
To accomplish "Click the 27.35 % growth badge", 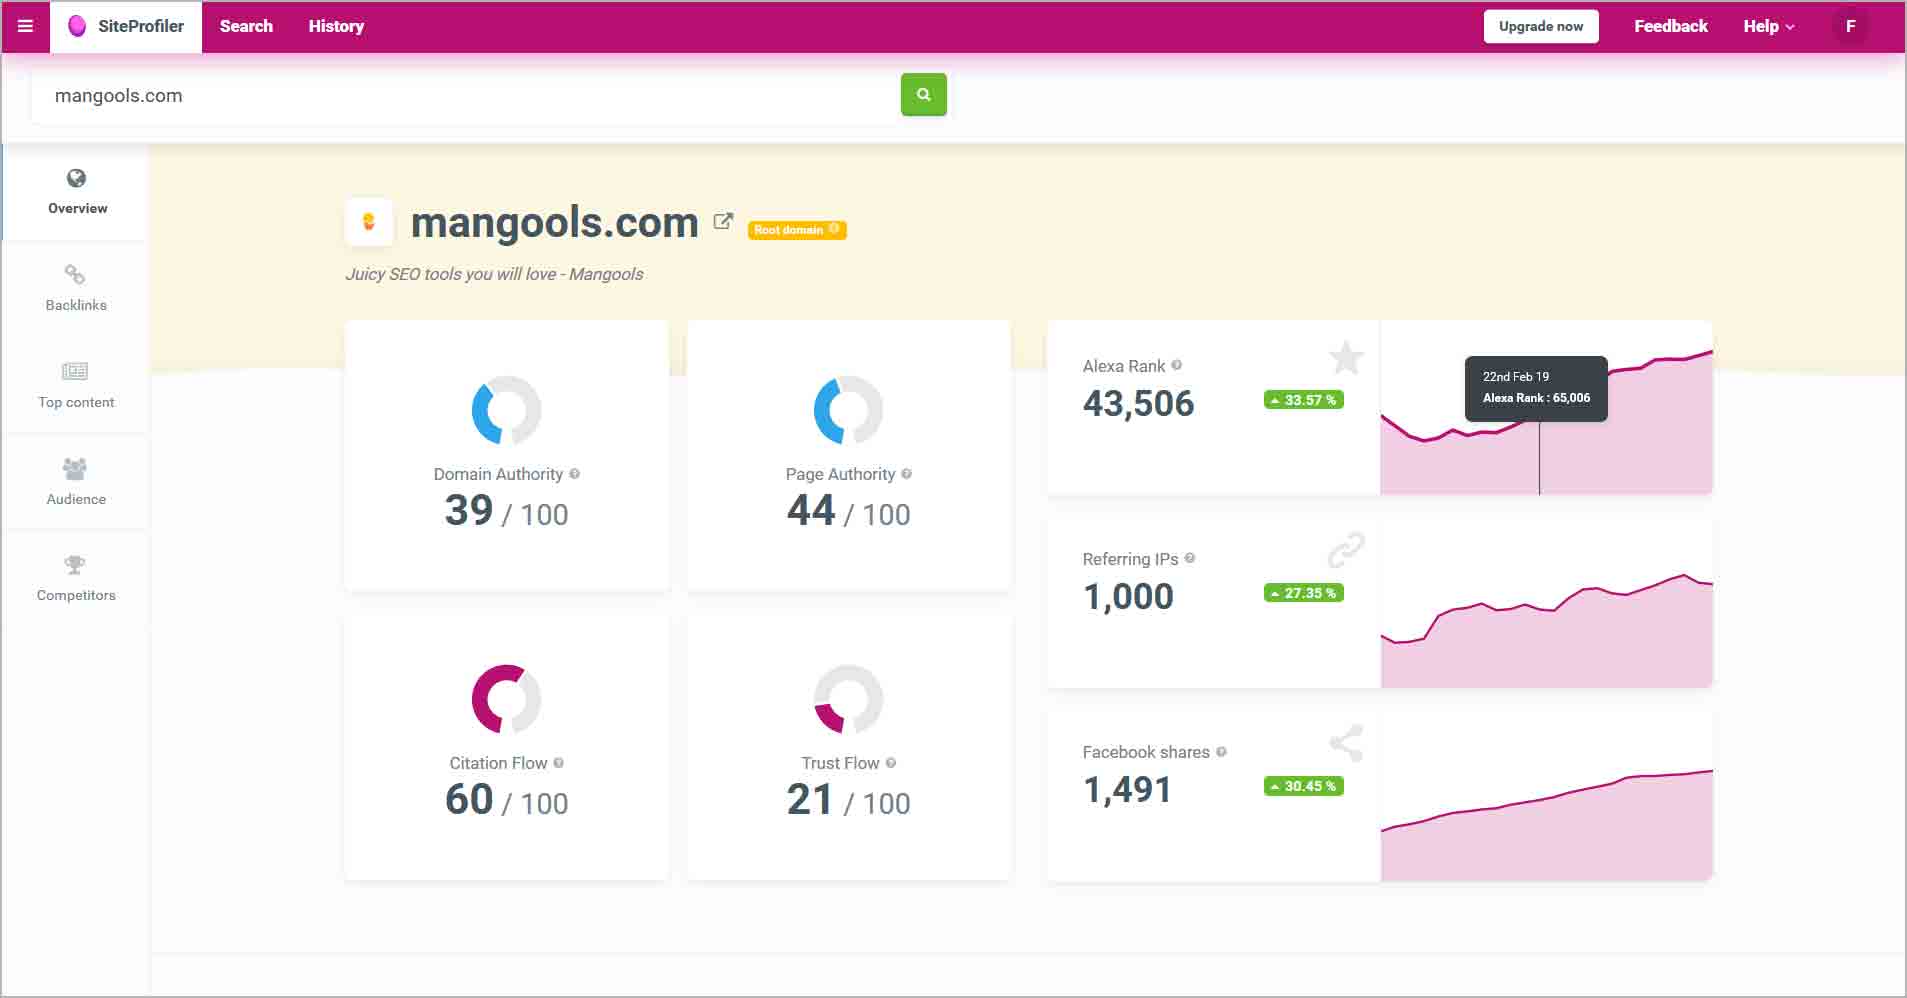I will pos(1304,593).
